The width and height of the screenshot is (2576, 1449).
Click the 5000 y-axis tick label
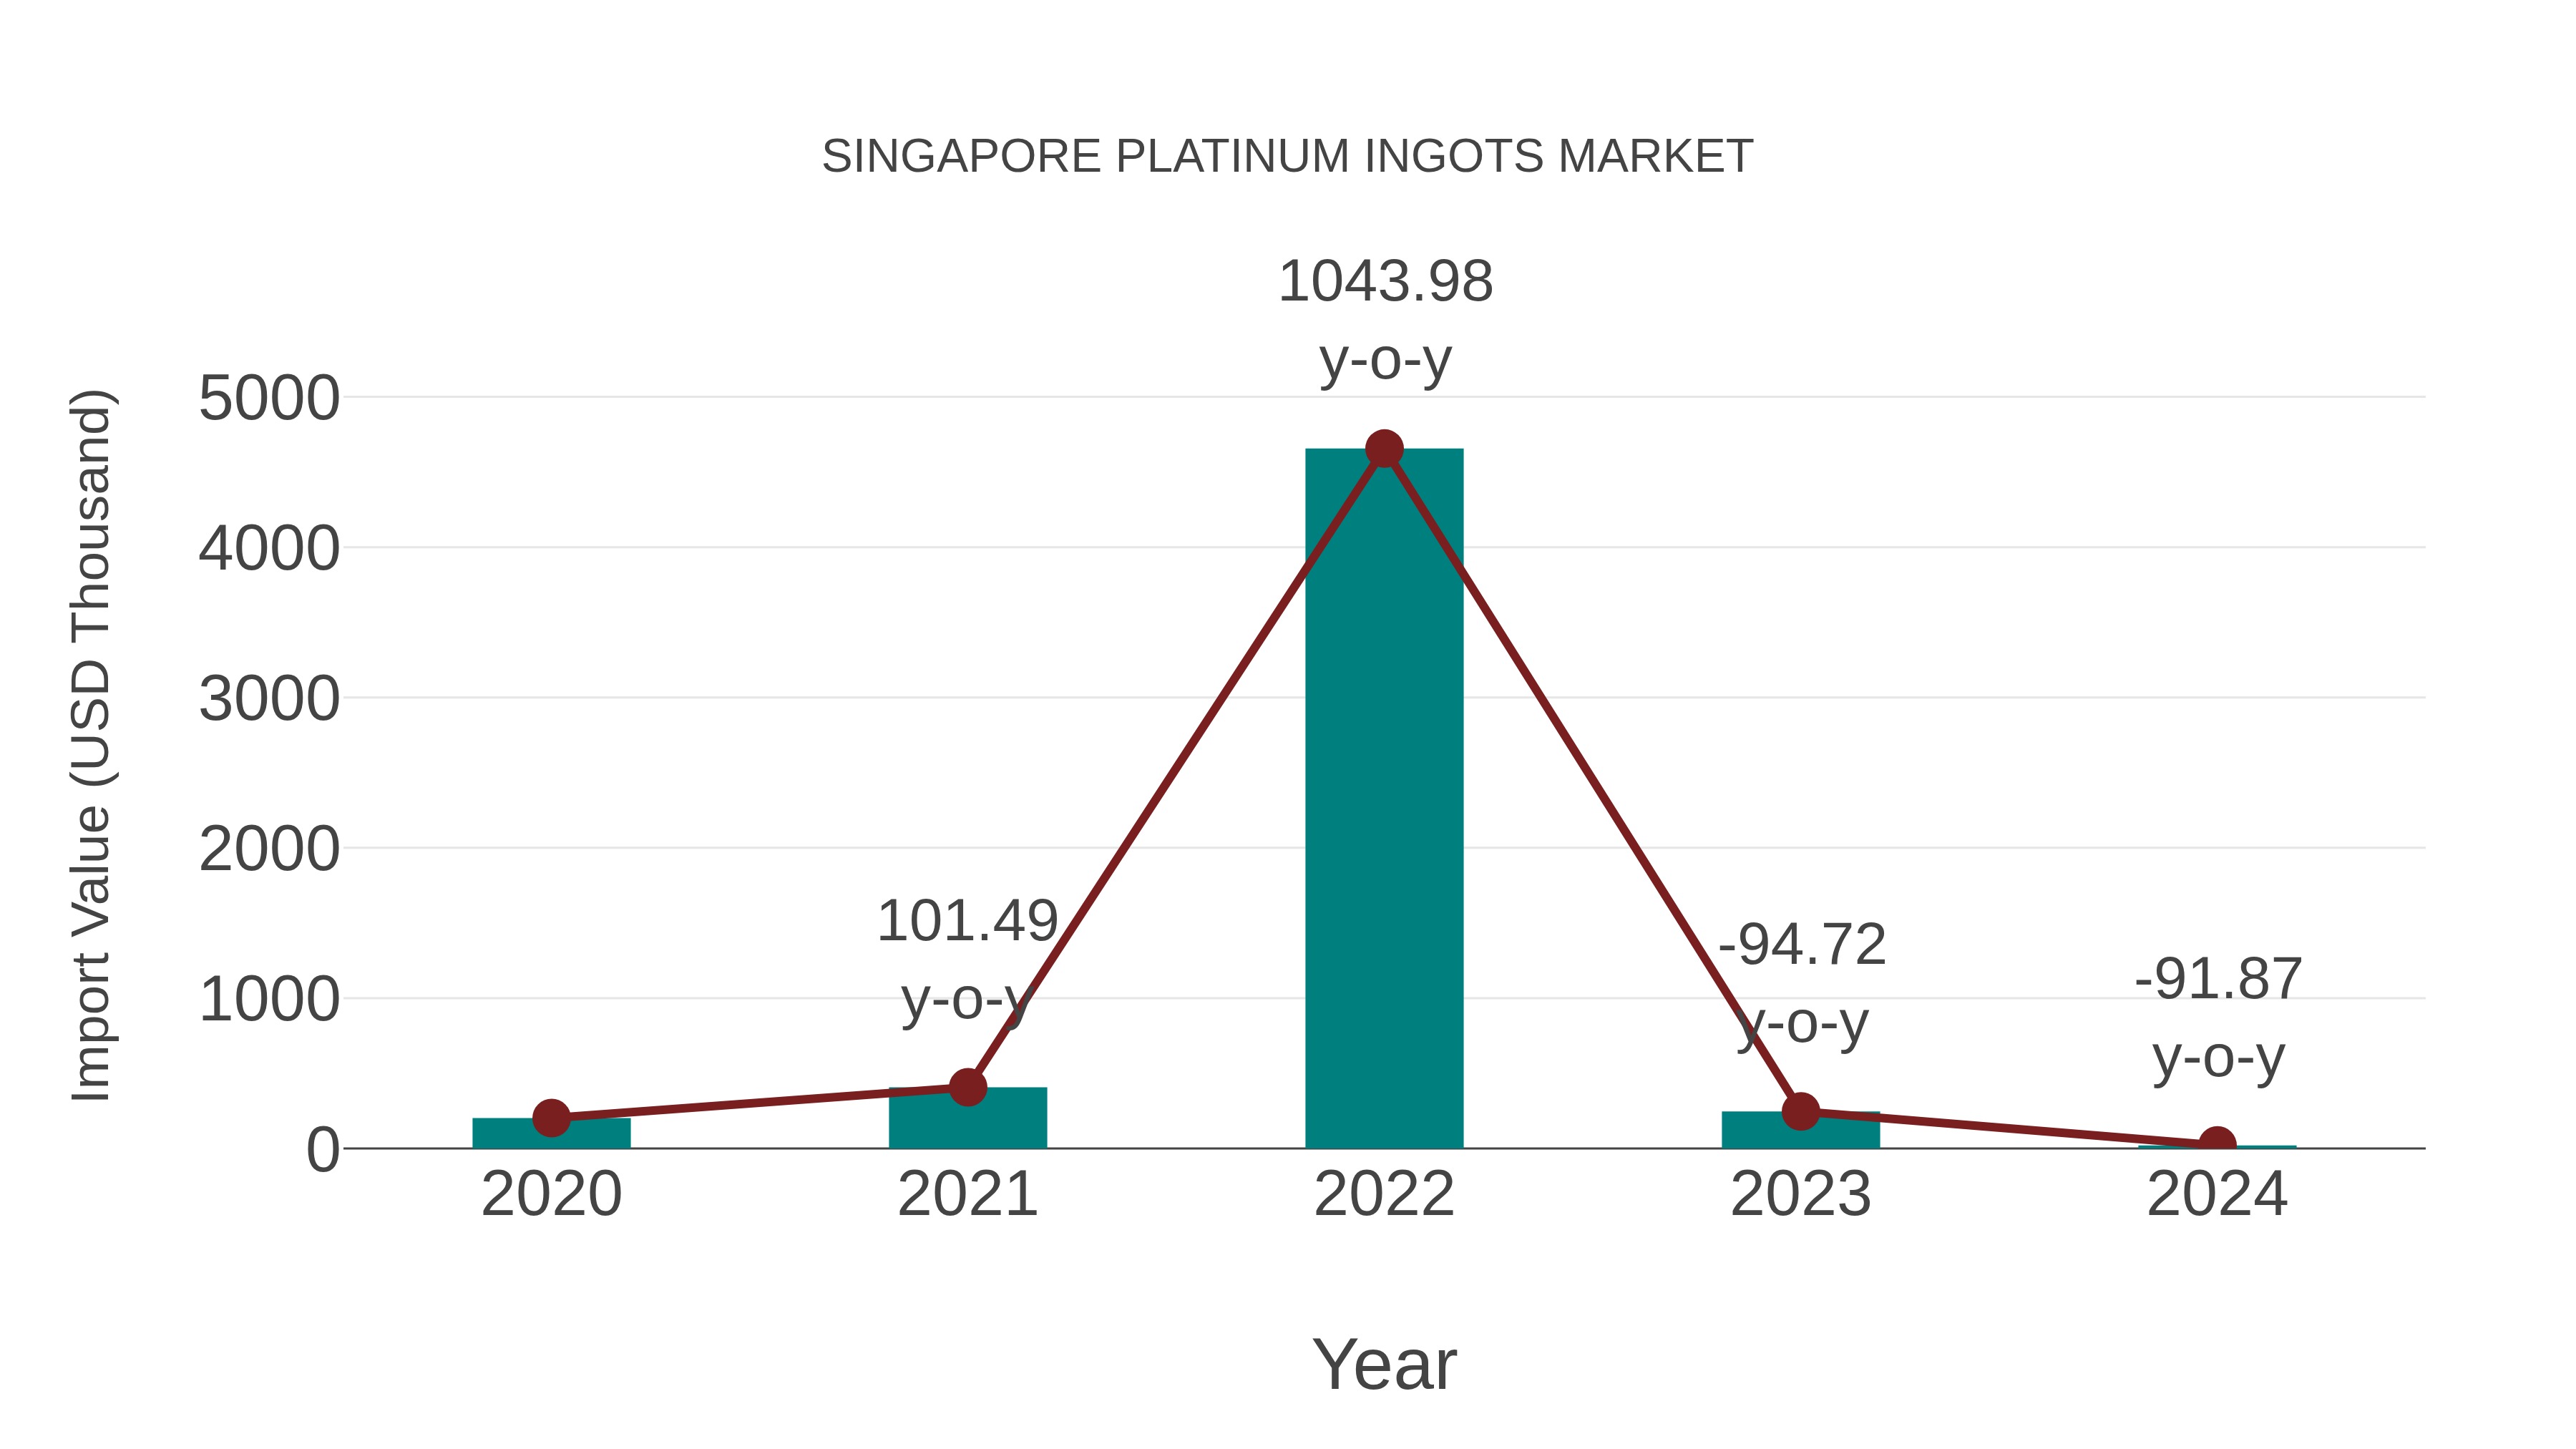(269, 398)
